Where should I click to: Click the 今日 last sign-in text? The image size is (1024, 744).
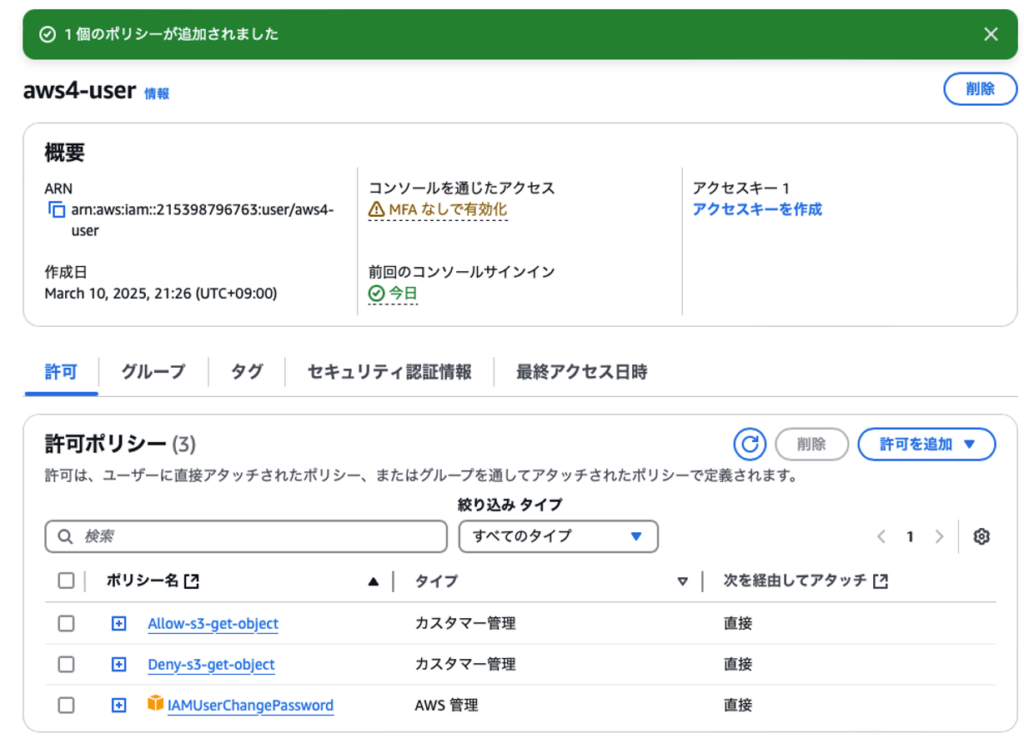(x=403, y=293)
